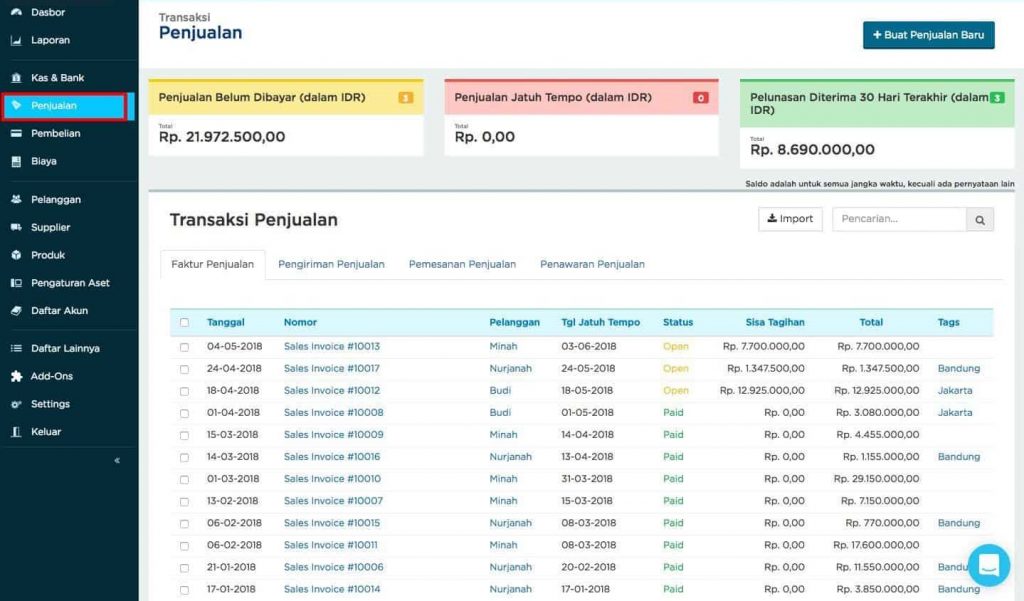The height and width of the screenshot is (601, 1024).
Task: Open the Produk box icon
Action: (x=16, y=255)
